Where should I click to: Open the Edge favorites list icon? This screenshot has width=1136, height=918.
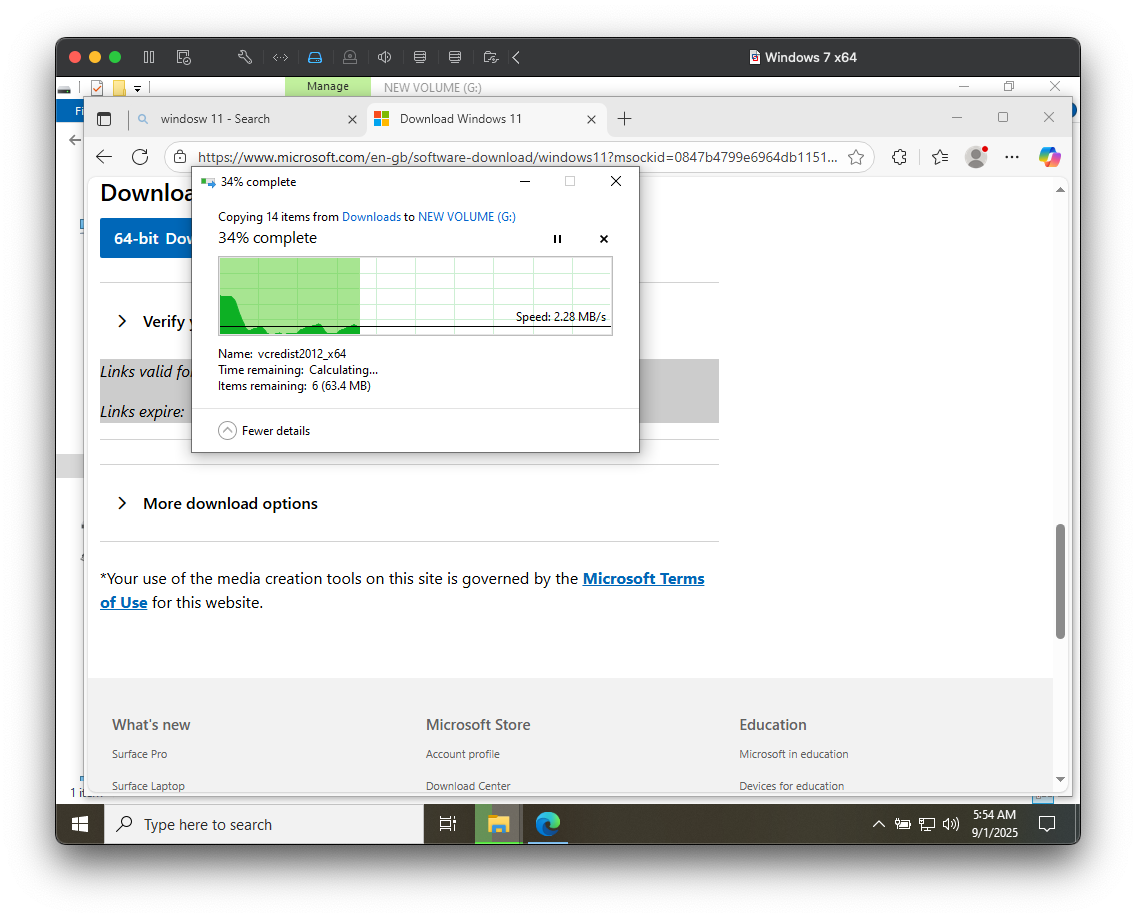(940, 157)
